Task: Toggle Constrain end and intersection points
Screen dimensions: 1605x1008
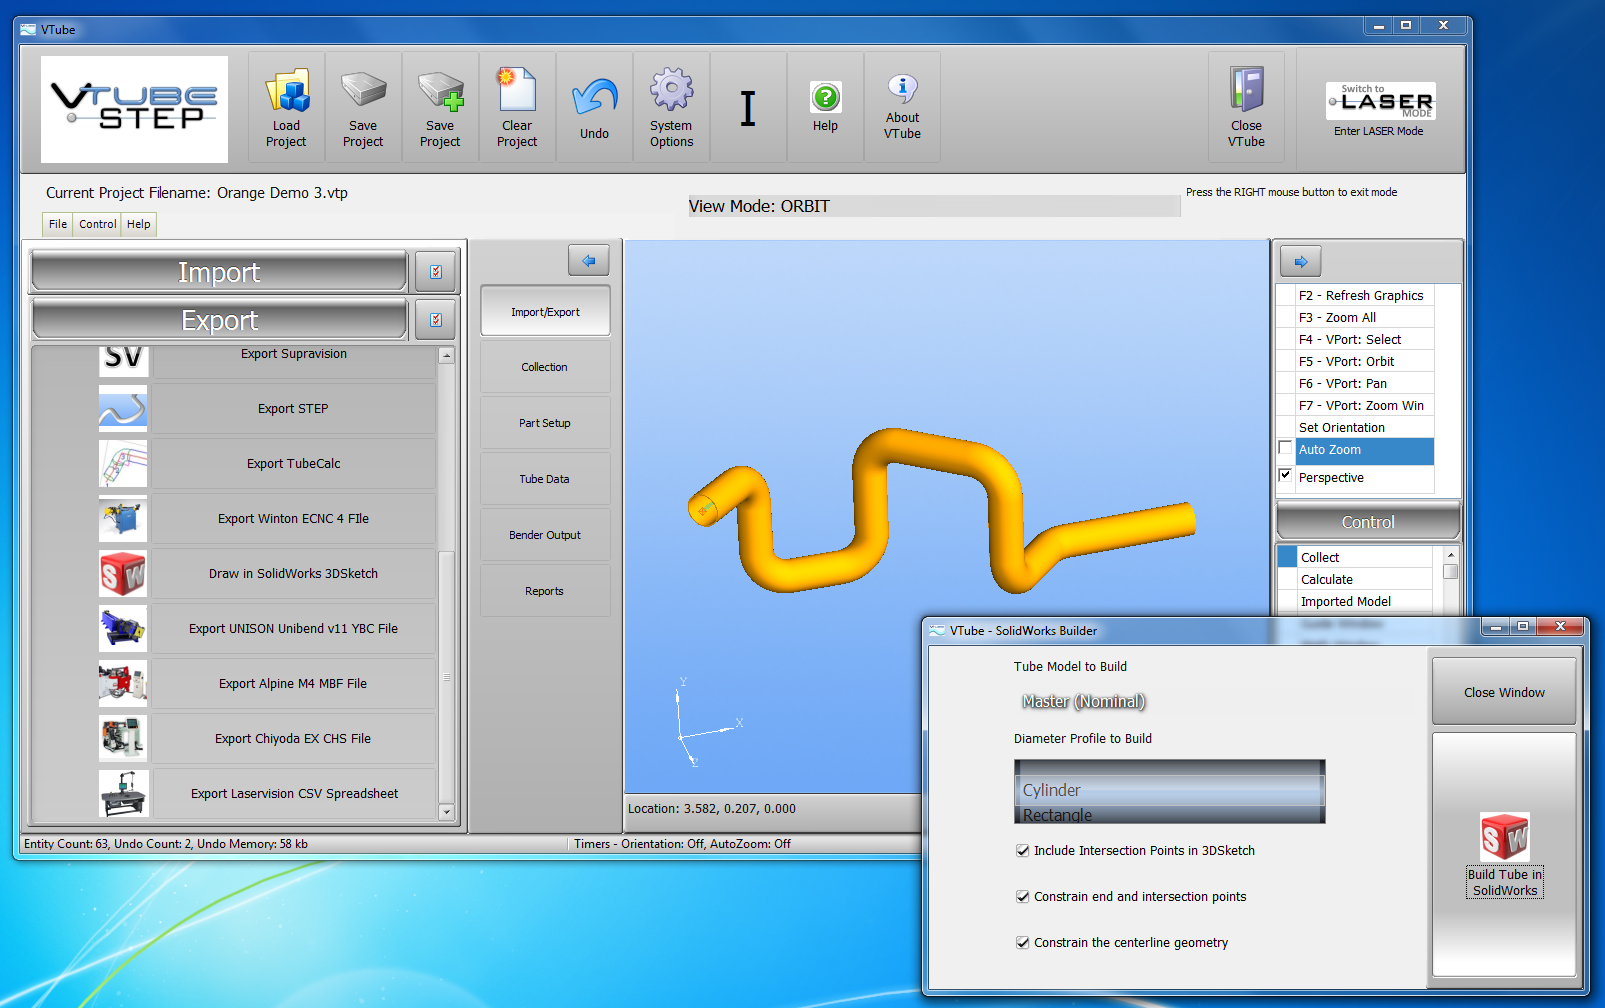Action: coord(1022,897)
